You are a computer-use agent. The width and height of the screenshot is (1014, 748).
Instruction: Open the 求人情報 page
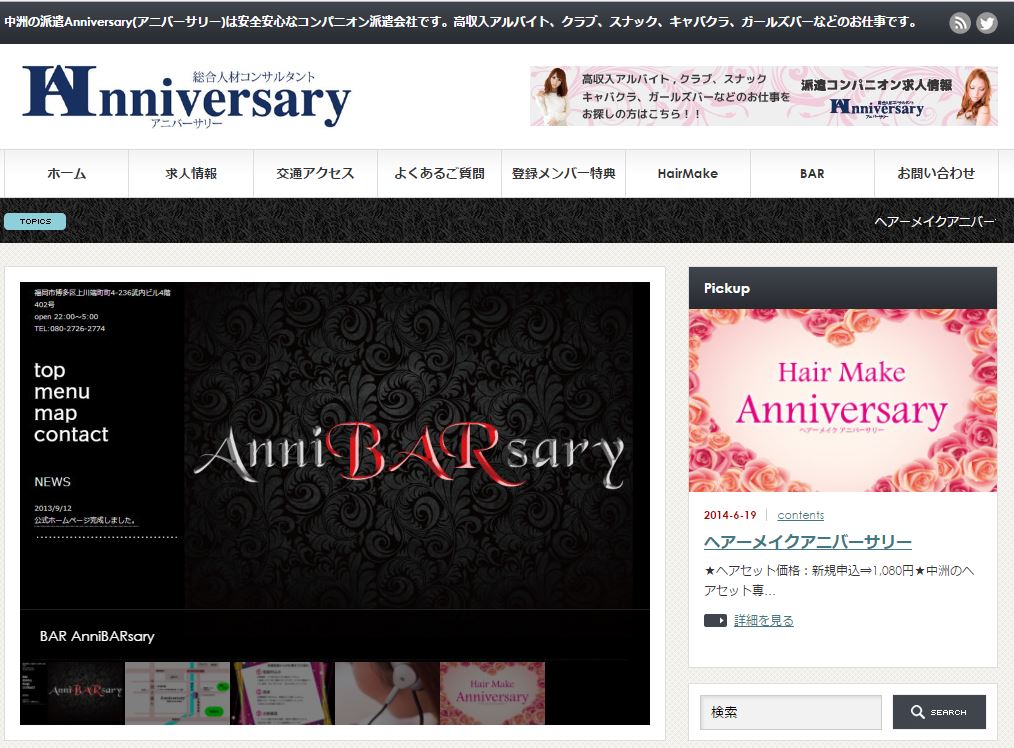tap(190, 173)
